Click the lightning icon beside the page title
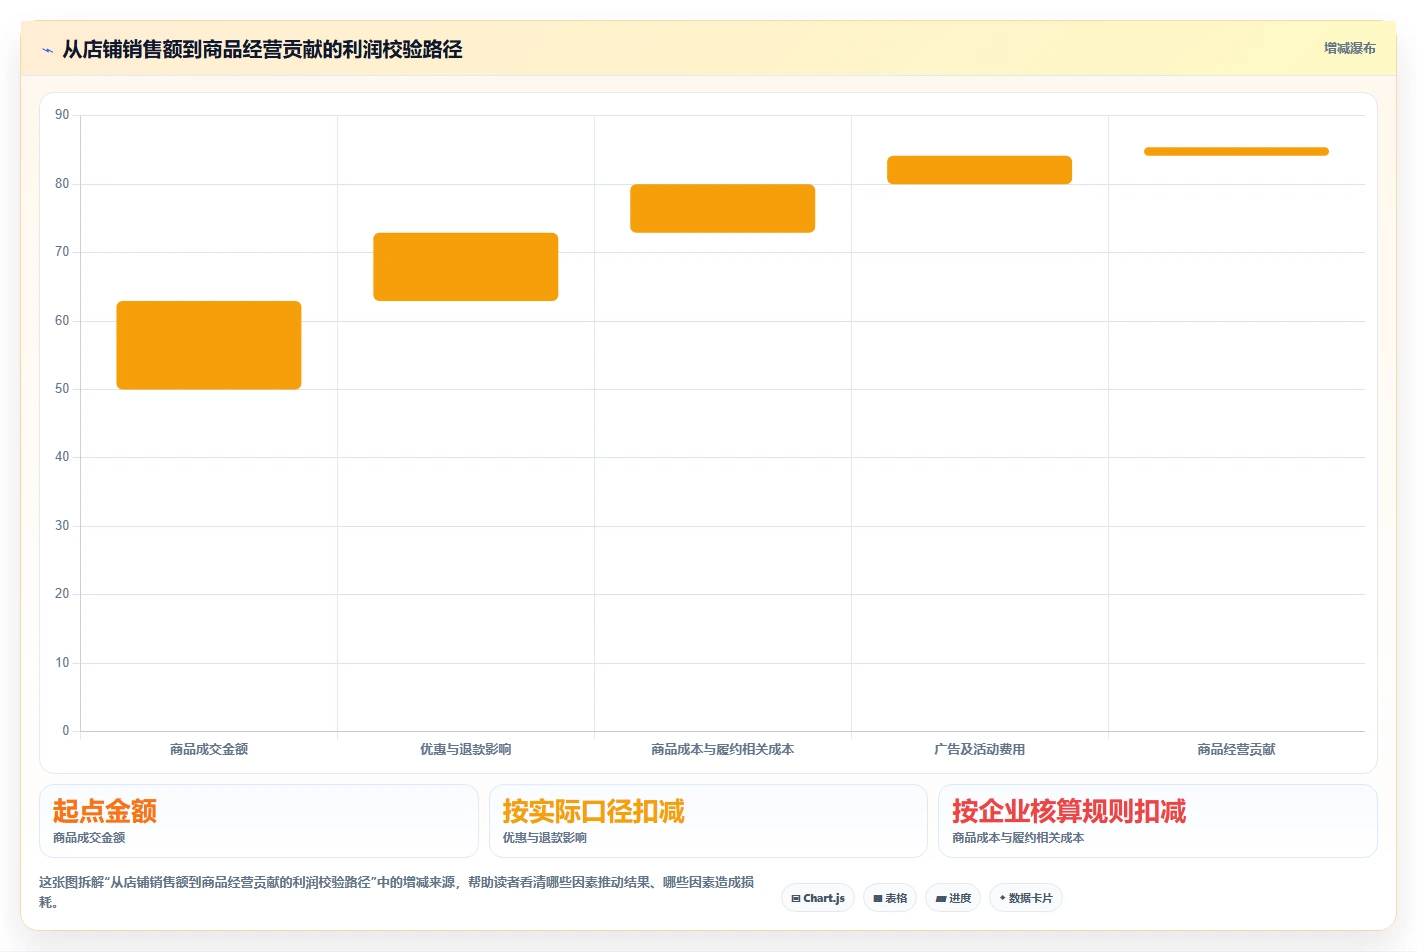 [x=47, y=50]
